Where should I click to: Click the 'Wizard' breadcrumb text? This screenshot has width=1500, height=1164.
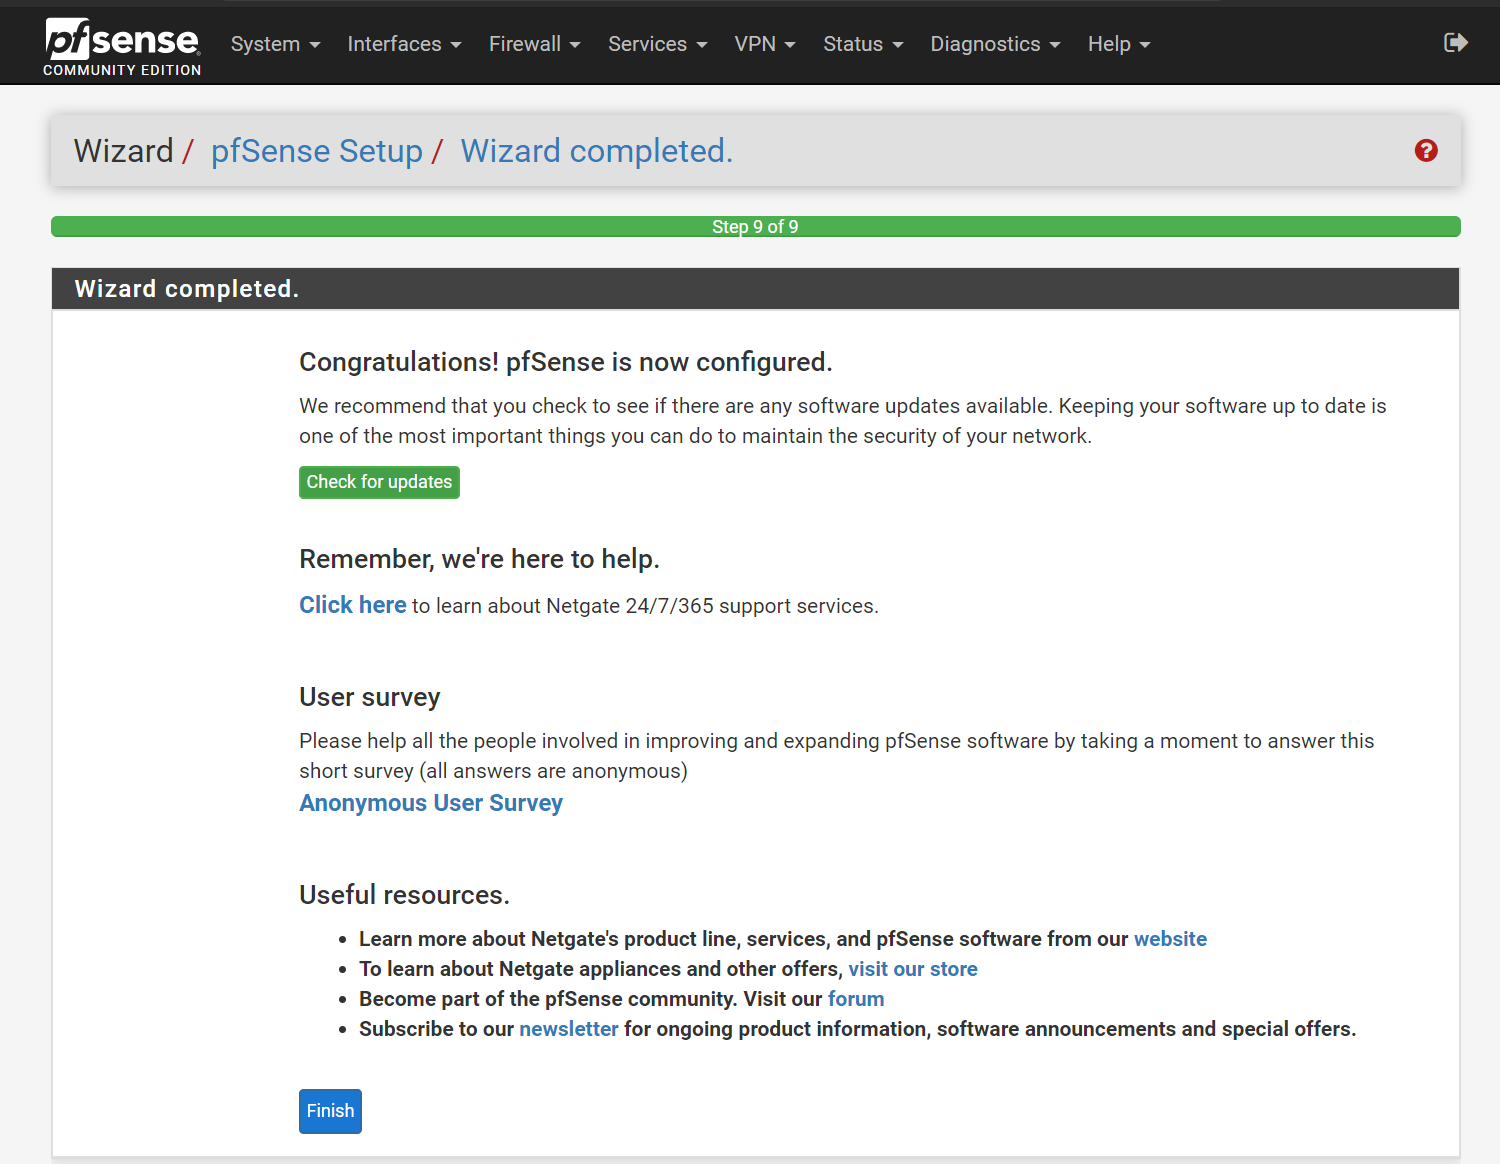point(124,151)
